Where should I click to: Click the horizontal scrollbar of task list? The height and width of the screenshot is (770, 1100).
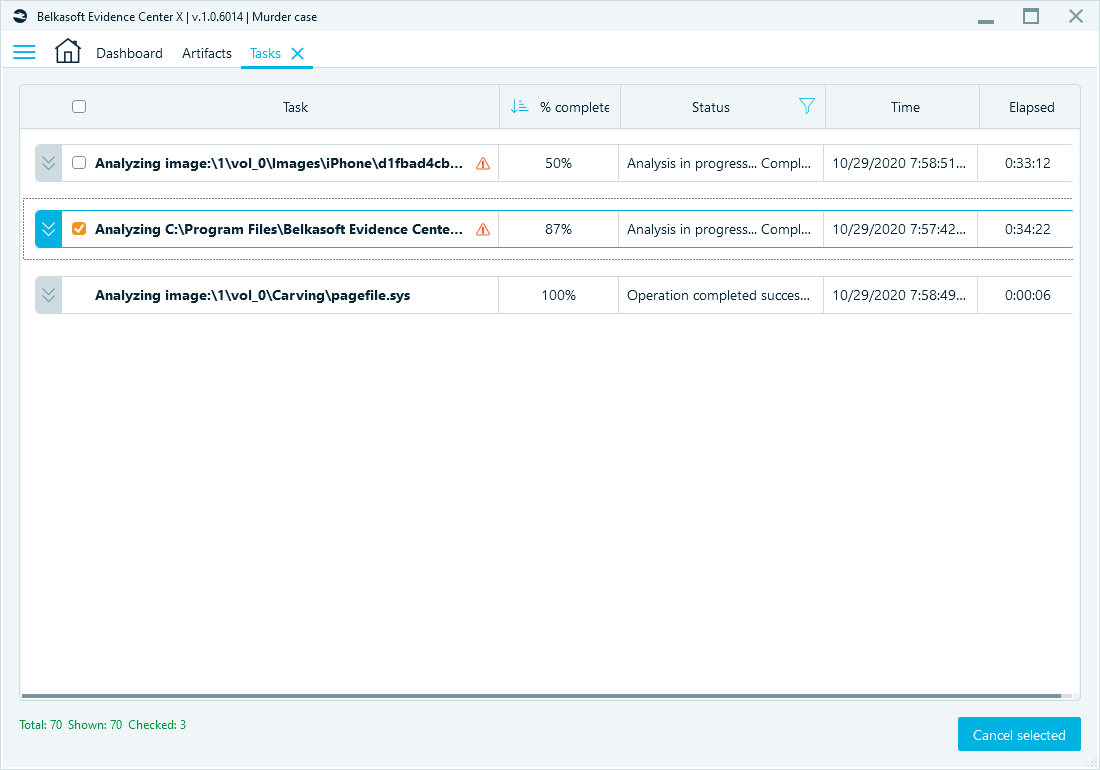coord(541,696)
